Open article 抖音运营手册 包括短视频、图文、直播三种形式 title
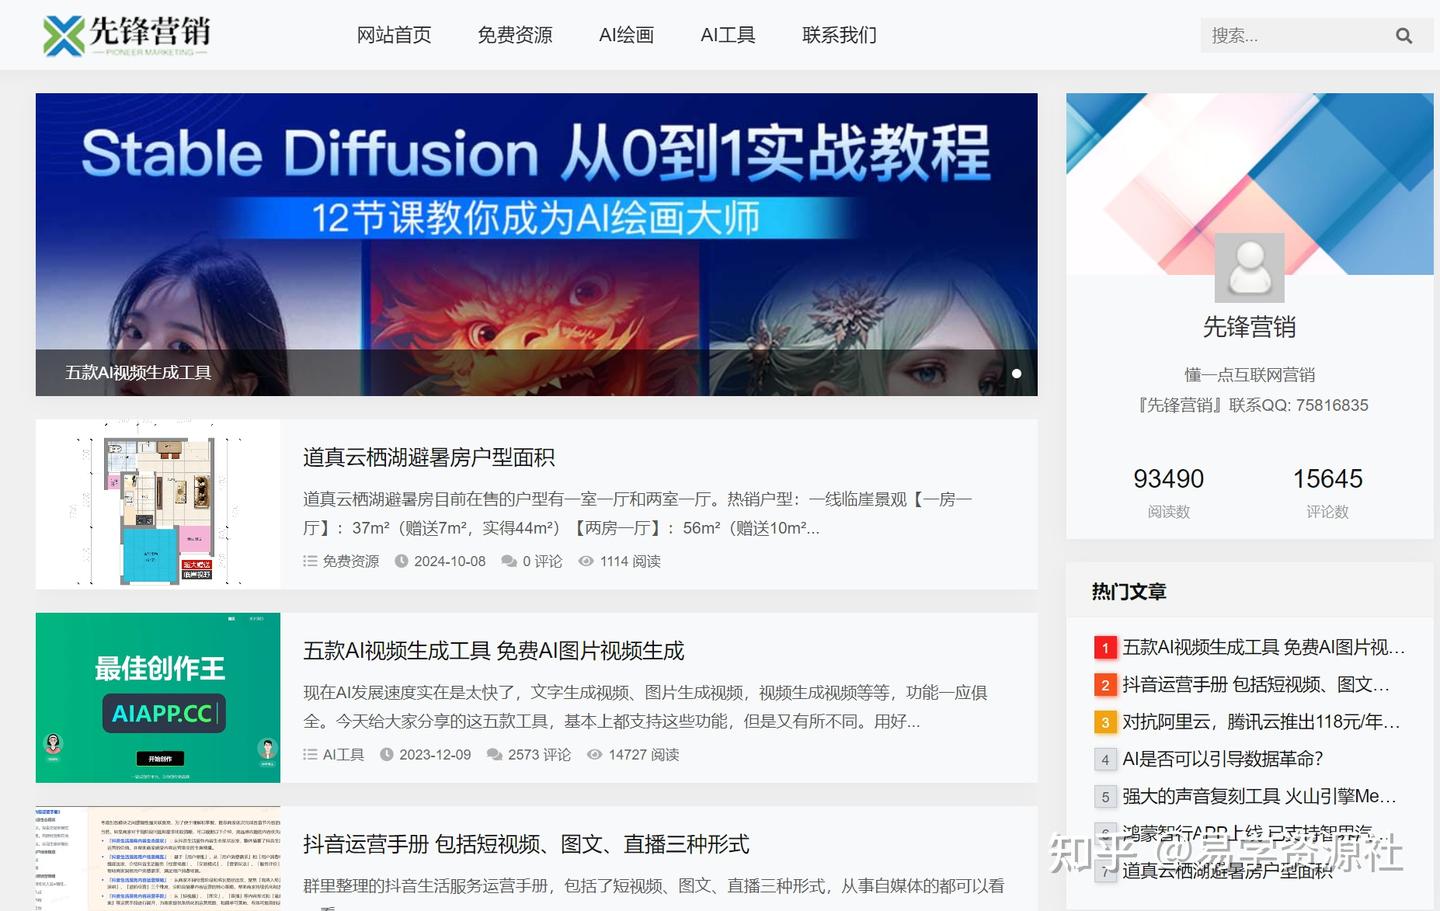 (x=526, y=844)
